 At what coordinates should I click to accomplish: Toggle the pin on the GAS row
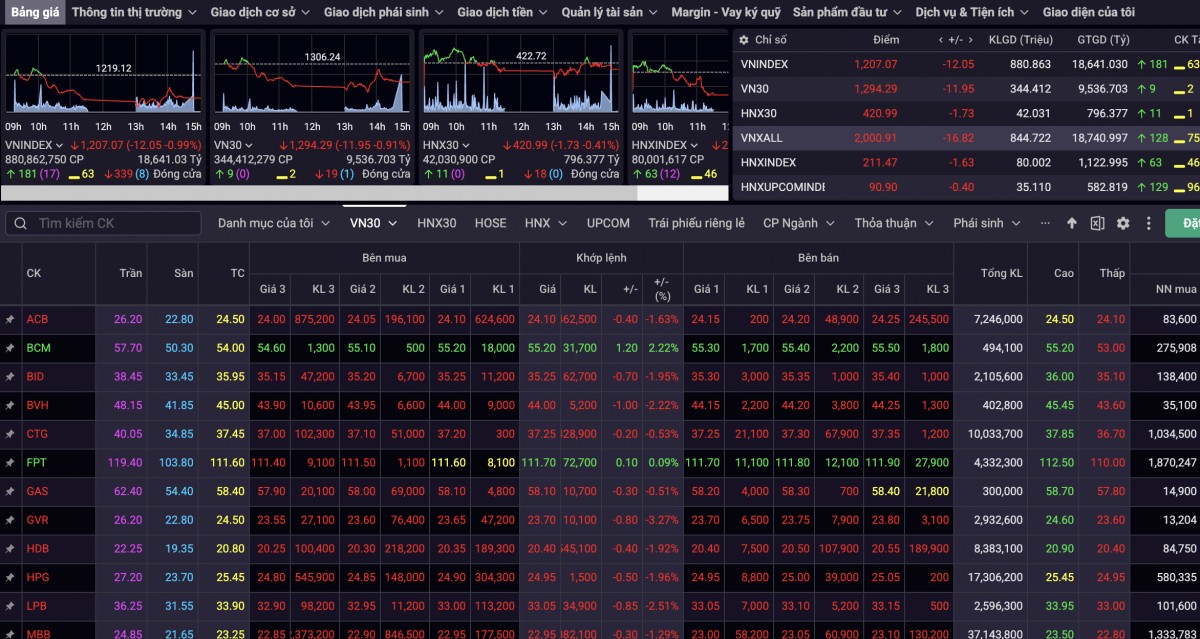(10, 492)
